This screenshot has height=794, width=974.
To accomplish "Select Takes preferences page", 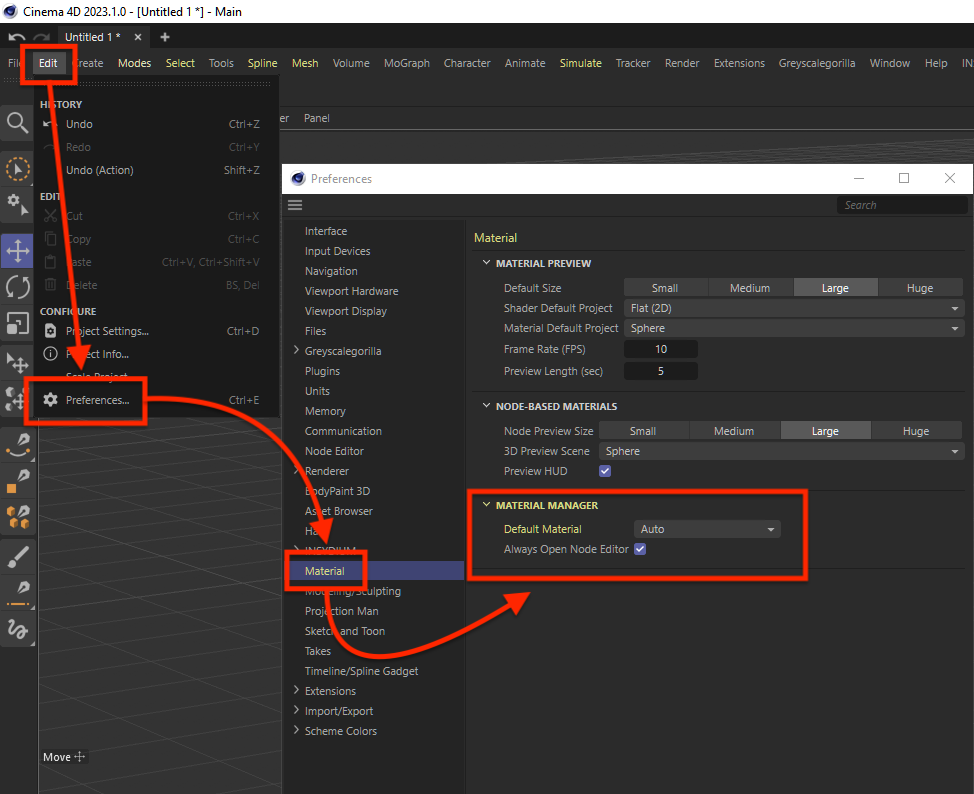I will (x=318, y=651).
